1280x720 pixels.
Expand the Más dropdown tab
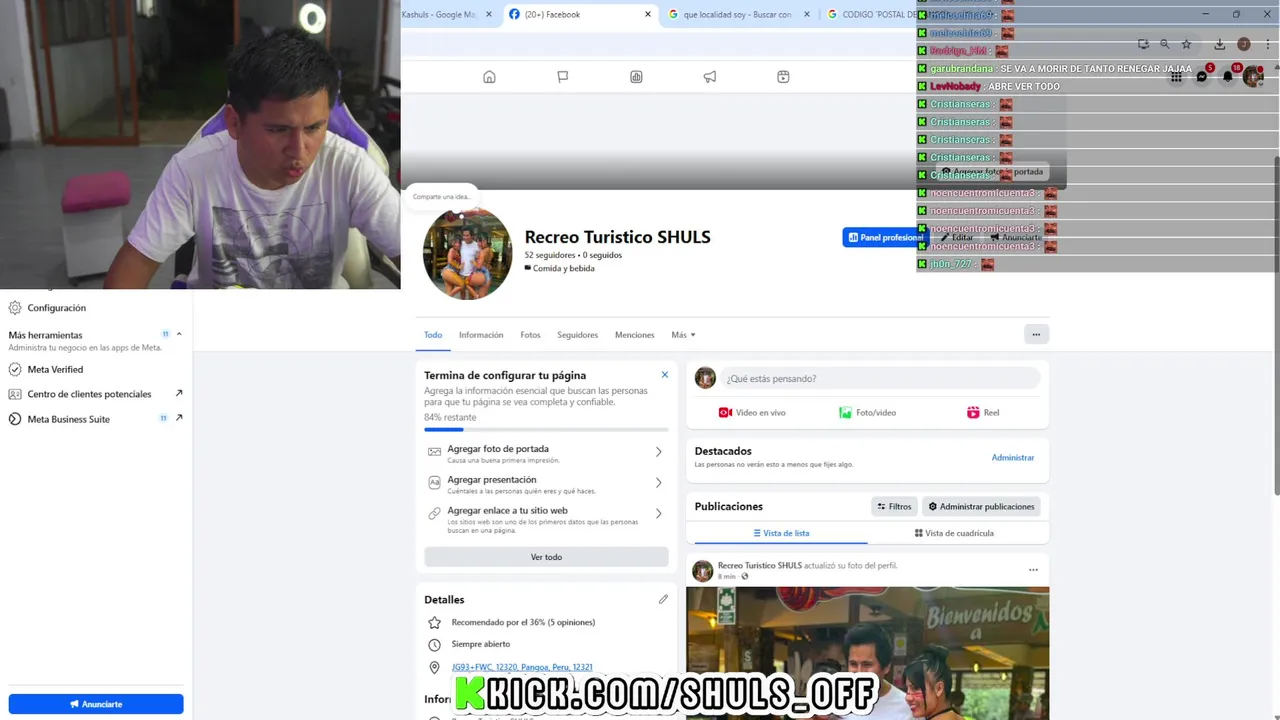[683, 335]
